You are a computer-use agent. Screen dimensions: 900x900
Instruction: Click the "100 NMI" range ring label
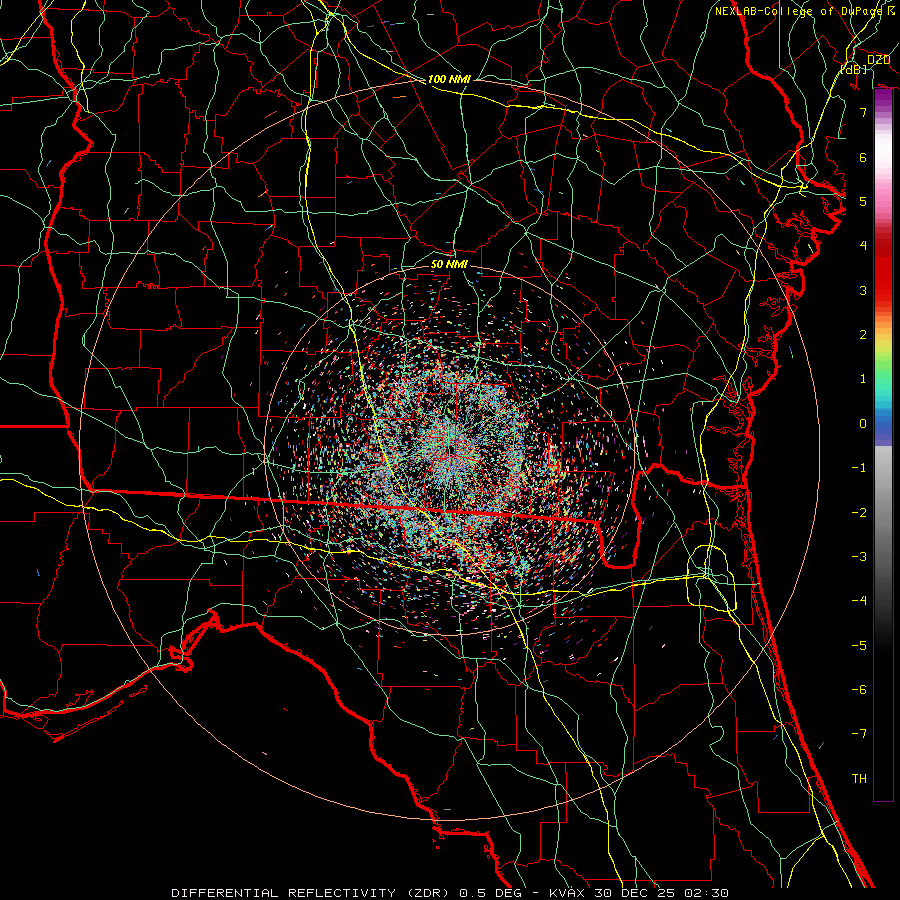click(449, 79)
